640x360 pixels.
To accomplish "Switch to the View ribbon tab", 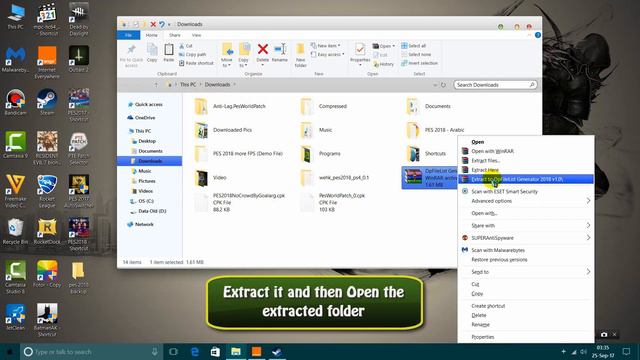I will point(196,35).
